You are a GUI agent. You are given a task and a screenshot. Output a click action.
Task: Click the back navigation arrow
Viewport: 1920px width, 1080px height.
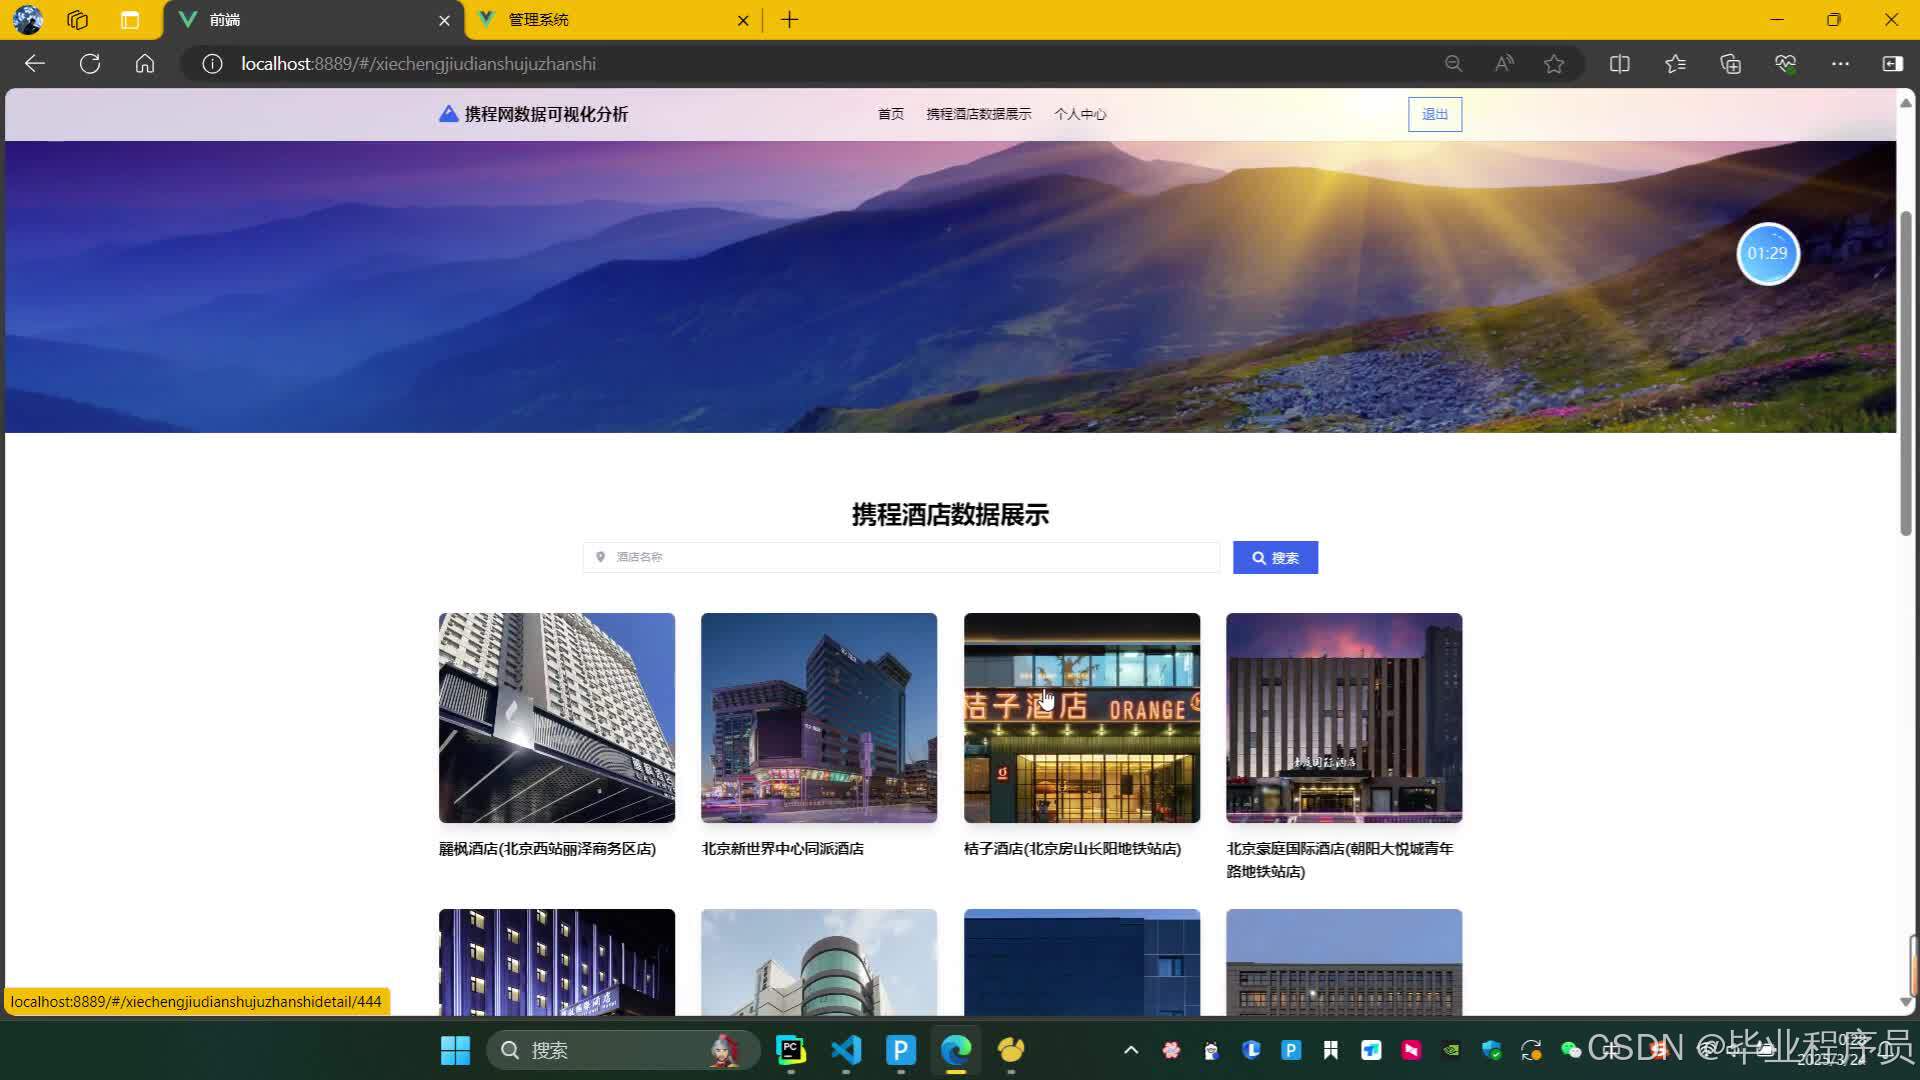pyautogui.click(x=34, y=63)
